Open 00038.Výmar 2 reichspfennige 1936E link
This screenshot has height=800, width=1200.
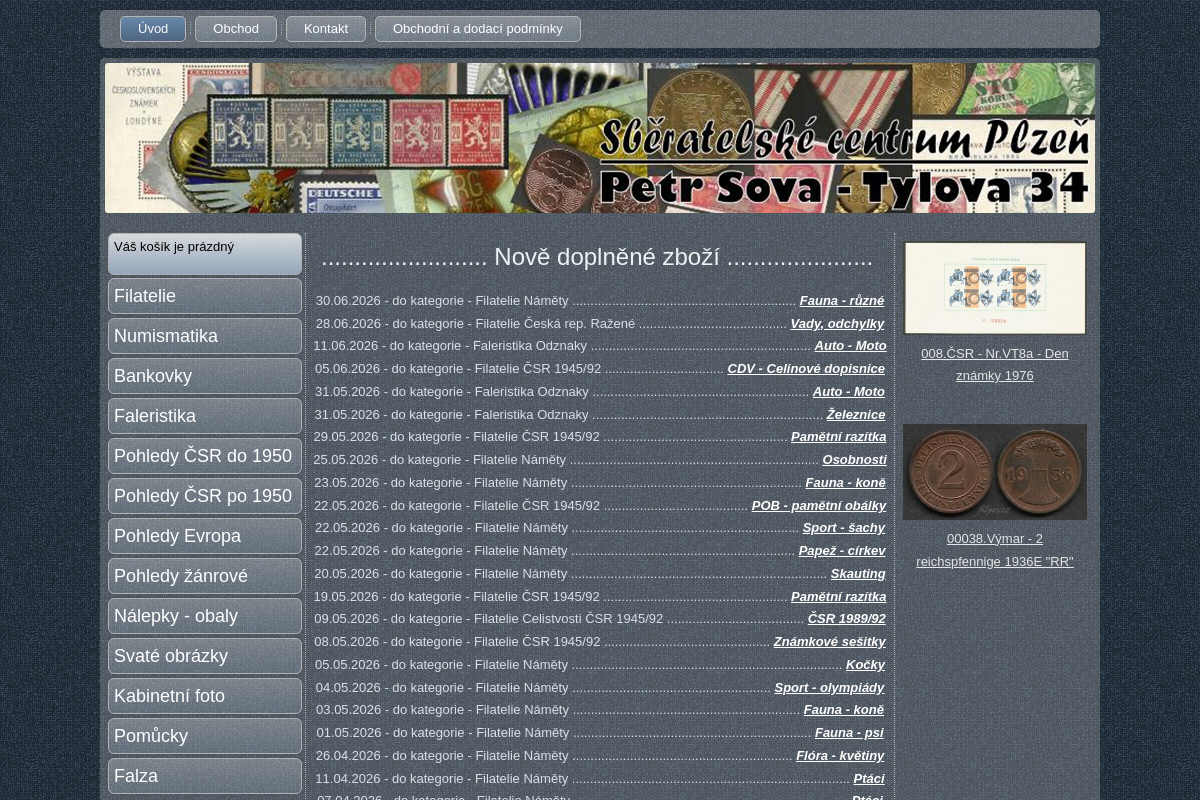(995, 550)
